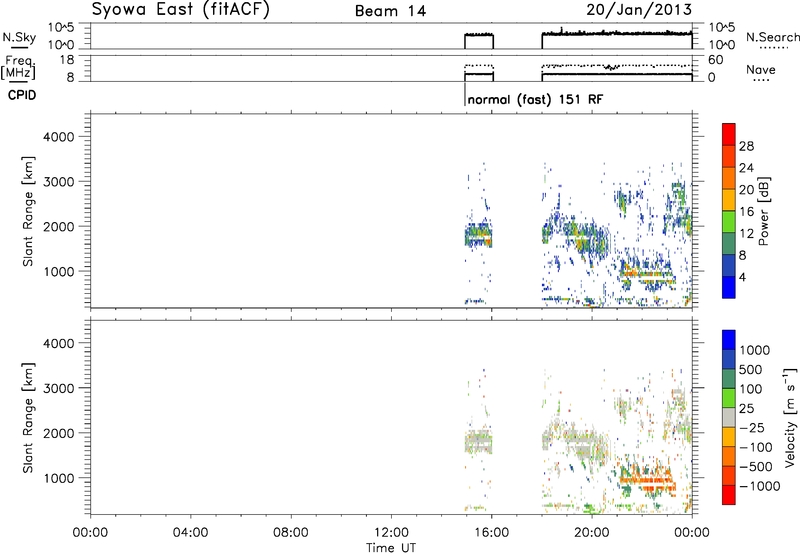
Task: Click the '1000' tick on the velocity colorbar
Action: pos(755,350)
